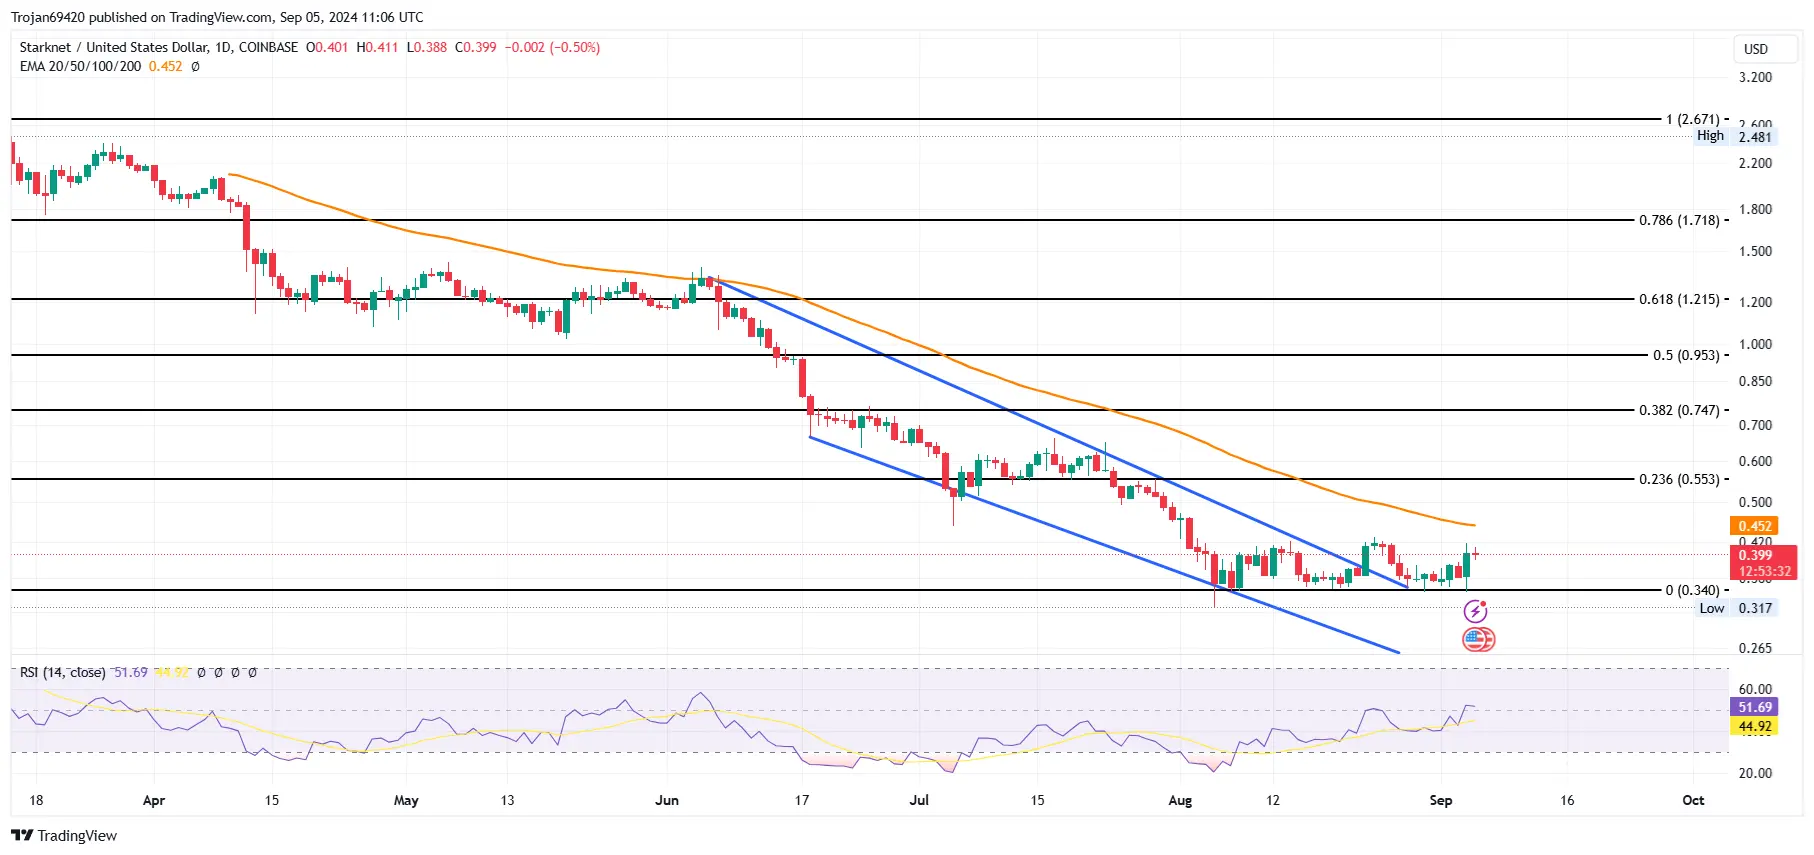1814x855 pixels.
Task: Select the 0.236 (0.553) Fibonacci level label
Action: [1679, 479]
